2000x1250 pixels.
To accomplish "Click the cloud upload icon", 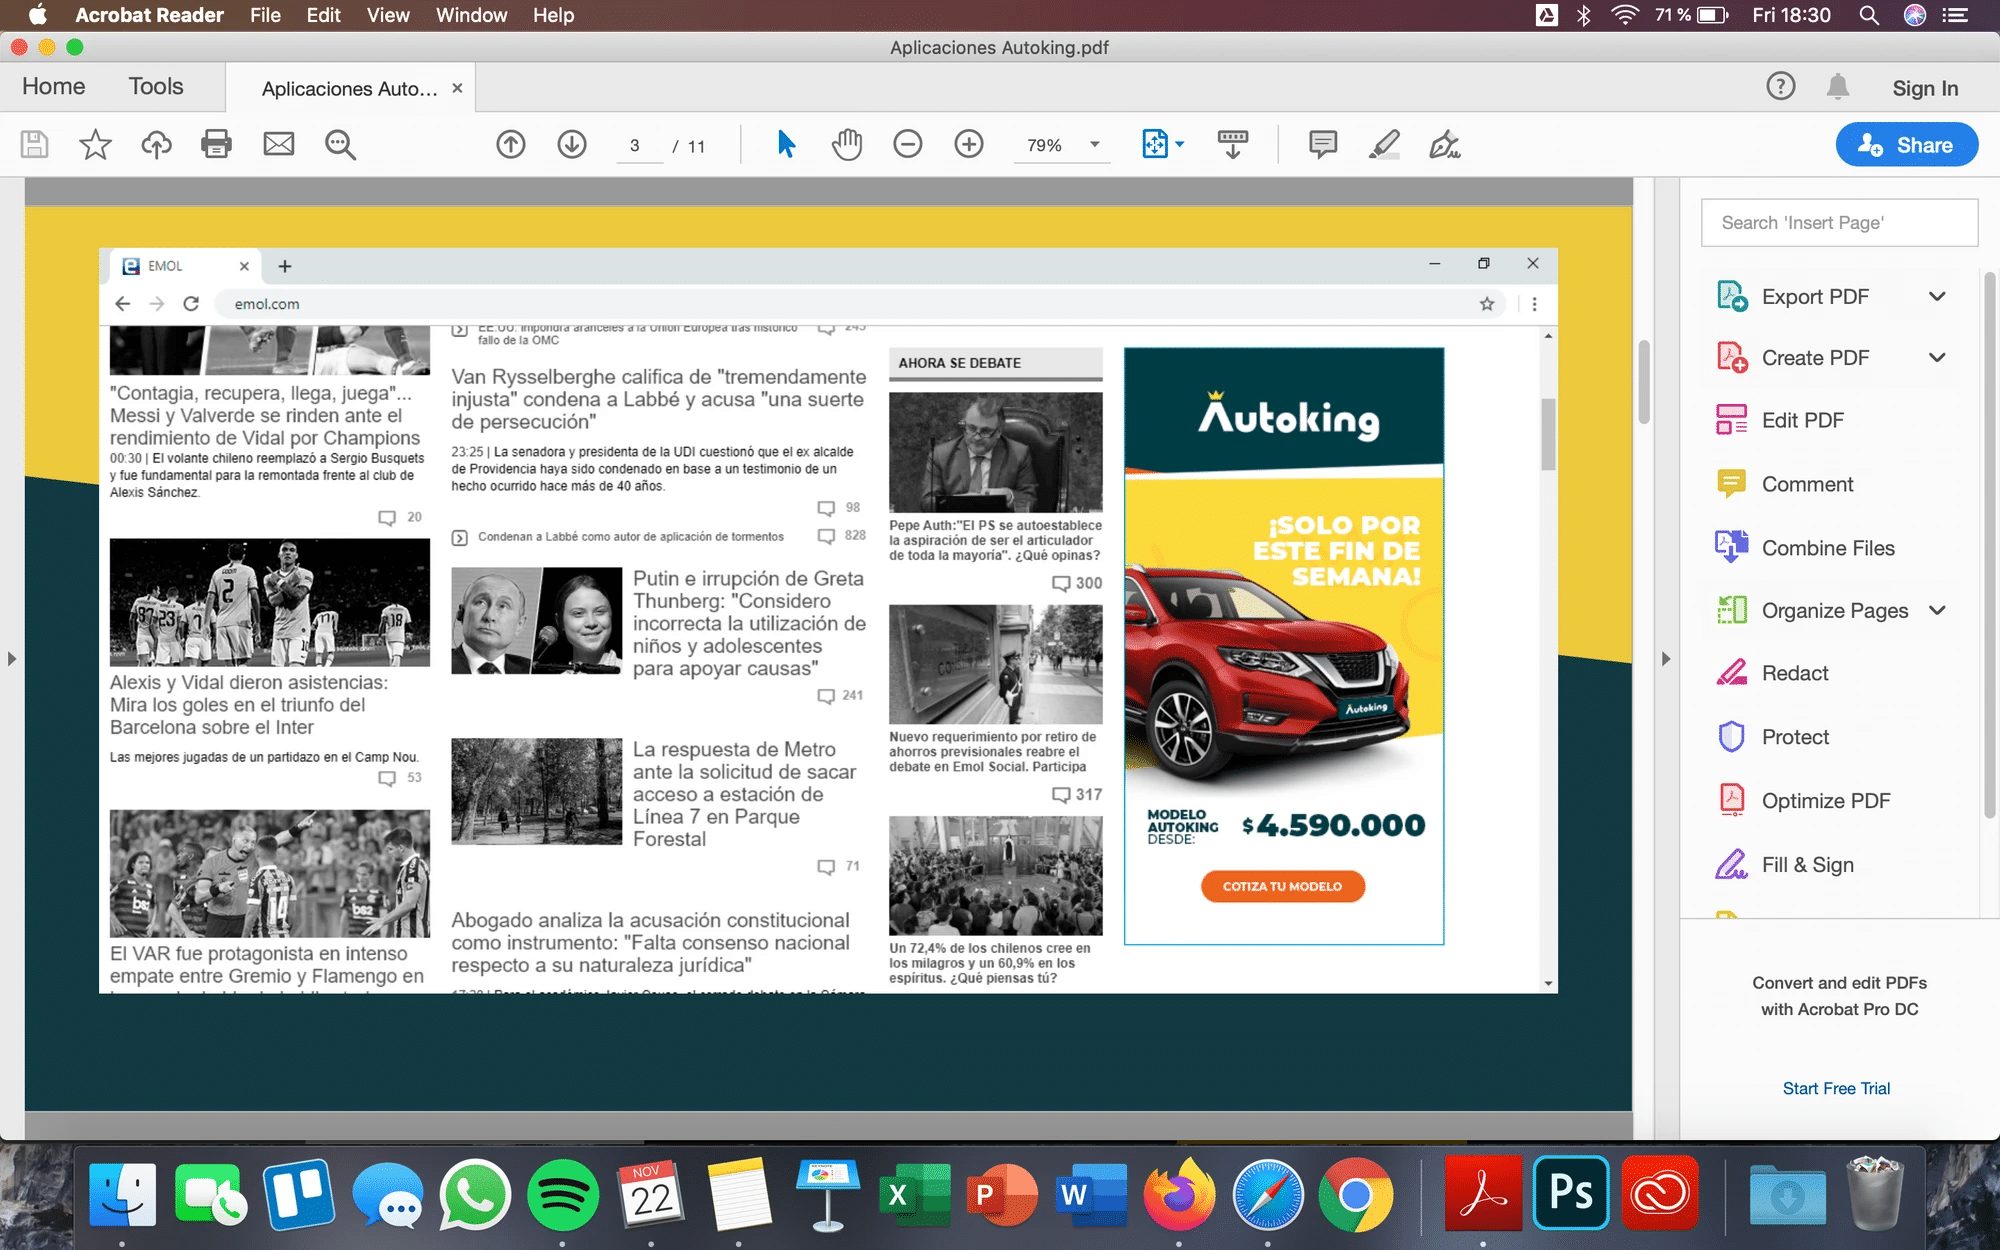I will tap(156, 145).
